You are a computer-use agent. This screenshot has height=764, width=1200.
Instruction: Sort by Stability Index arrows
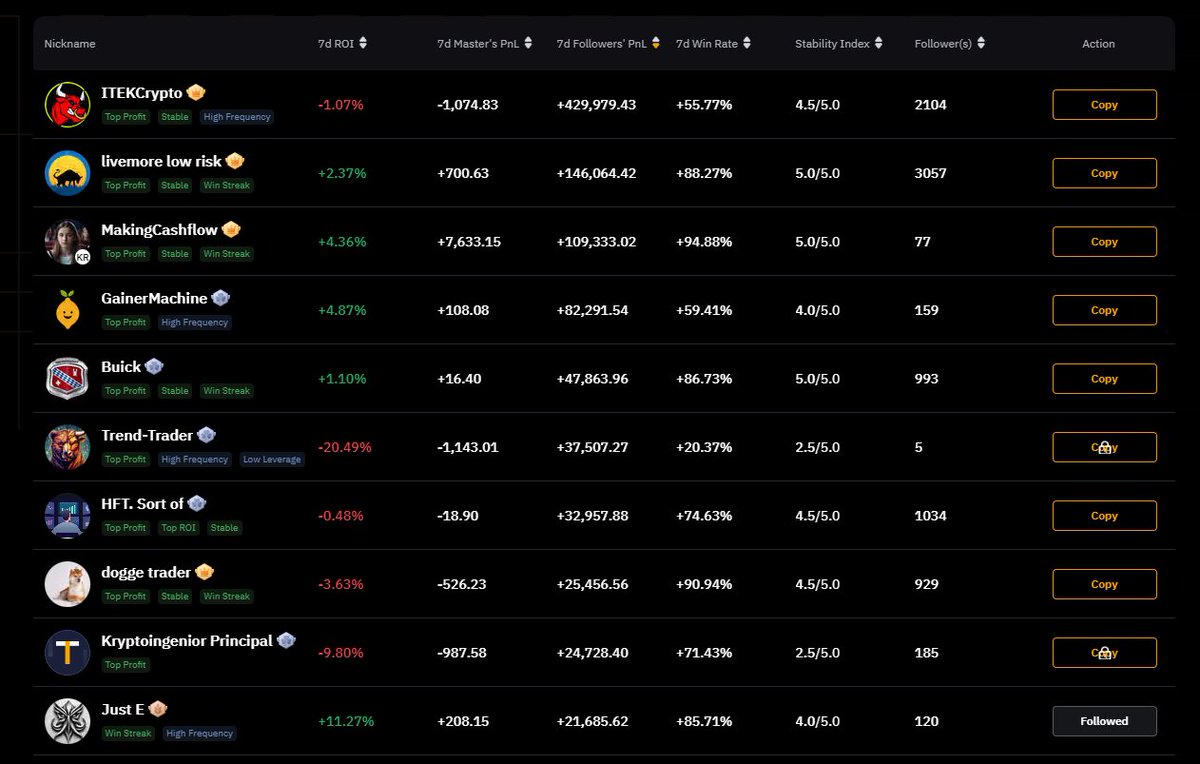pos(879,43)
